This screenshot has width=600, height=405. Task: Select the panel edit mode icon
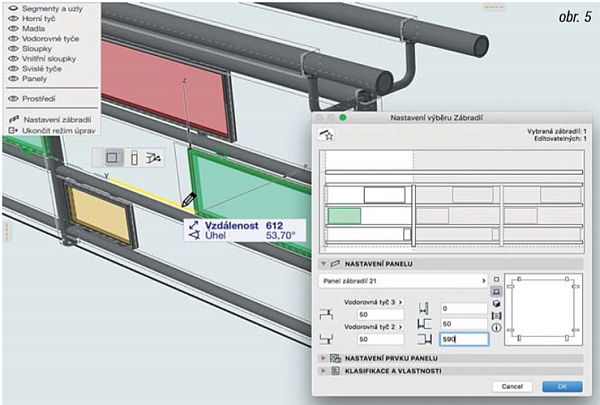click(110, 158)
